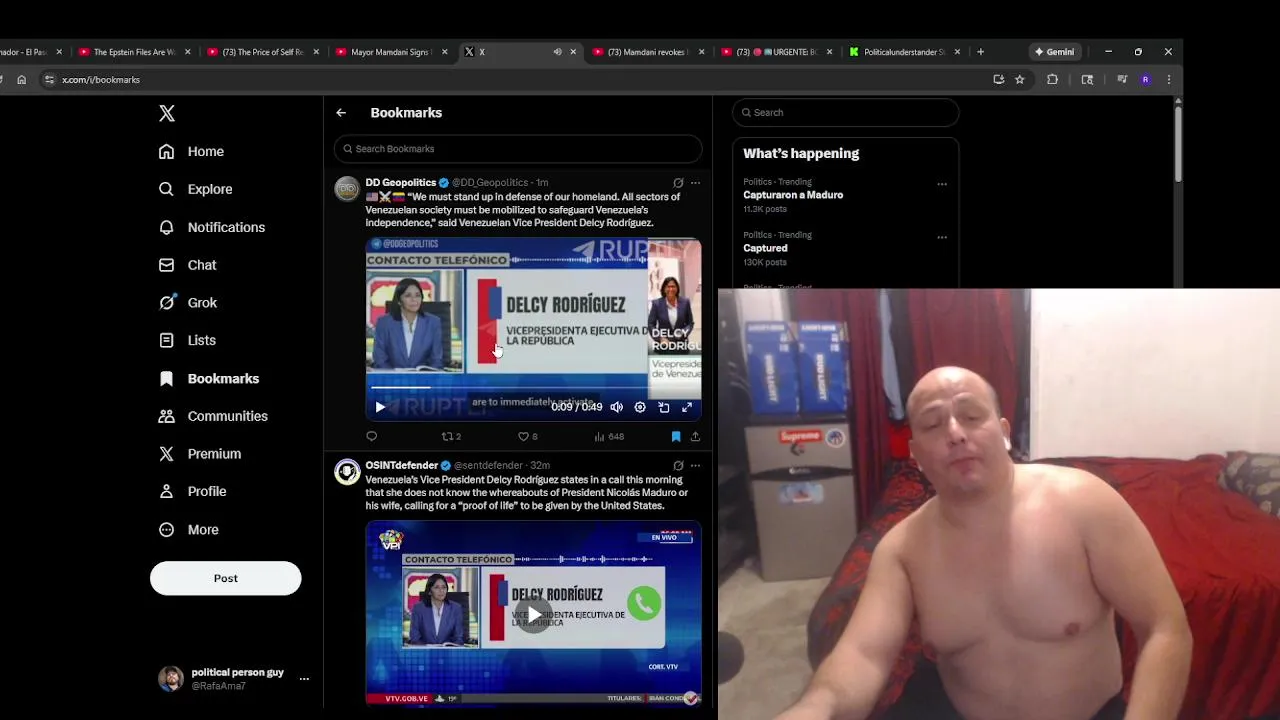The height and width of the screenshot is (720, 1280).
Task: Switch to The Price of Self Re tab
Action: [x=262, y=52]
